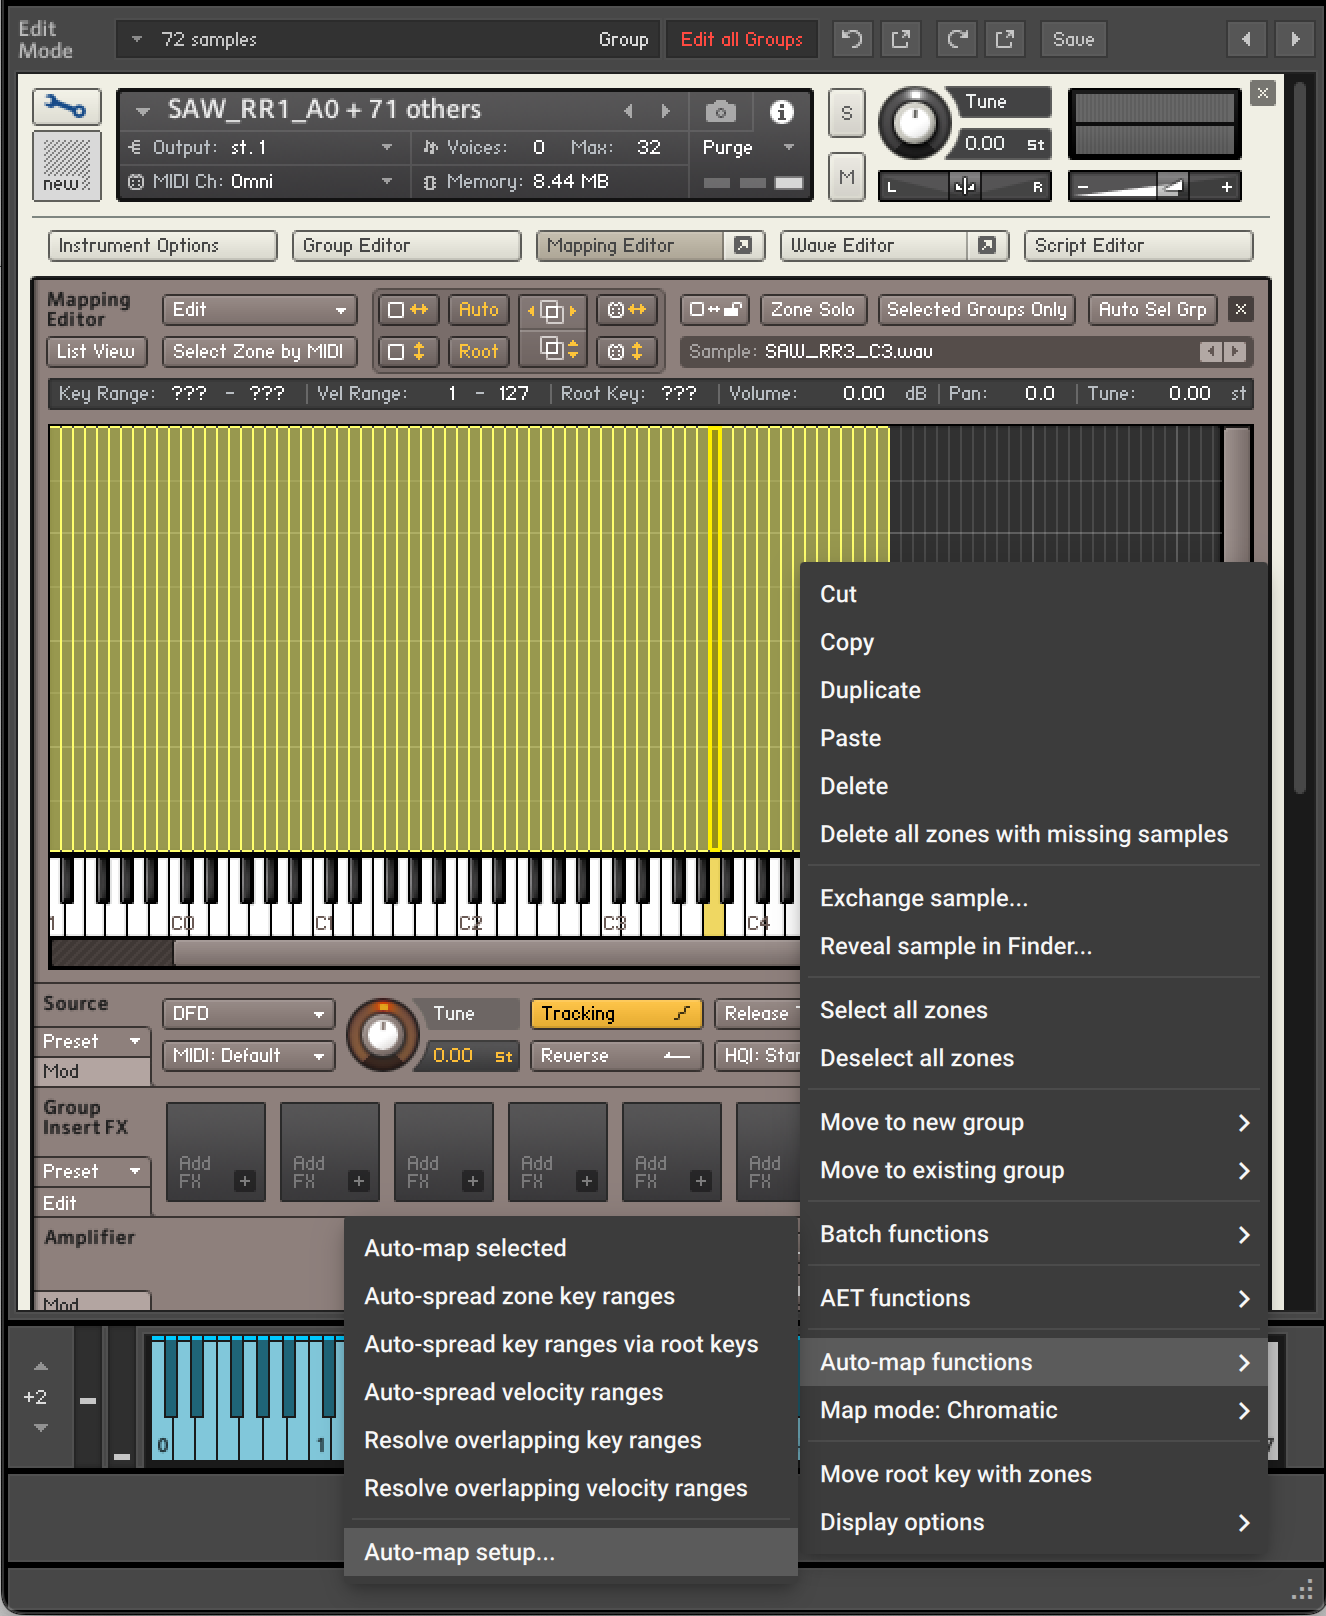Choose Auto-map selected
1326x1616 pixels.
tap(571, 1248)
